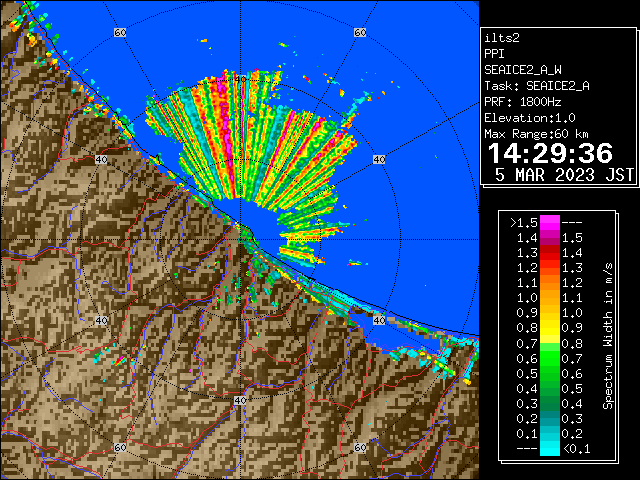Click the right-column '0.8' legend label
640x480 pixels.
[572, 343]
